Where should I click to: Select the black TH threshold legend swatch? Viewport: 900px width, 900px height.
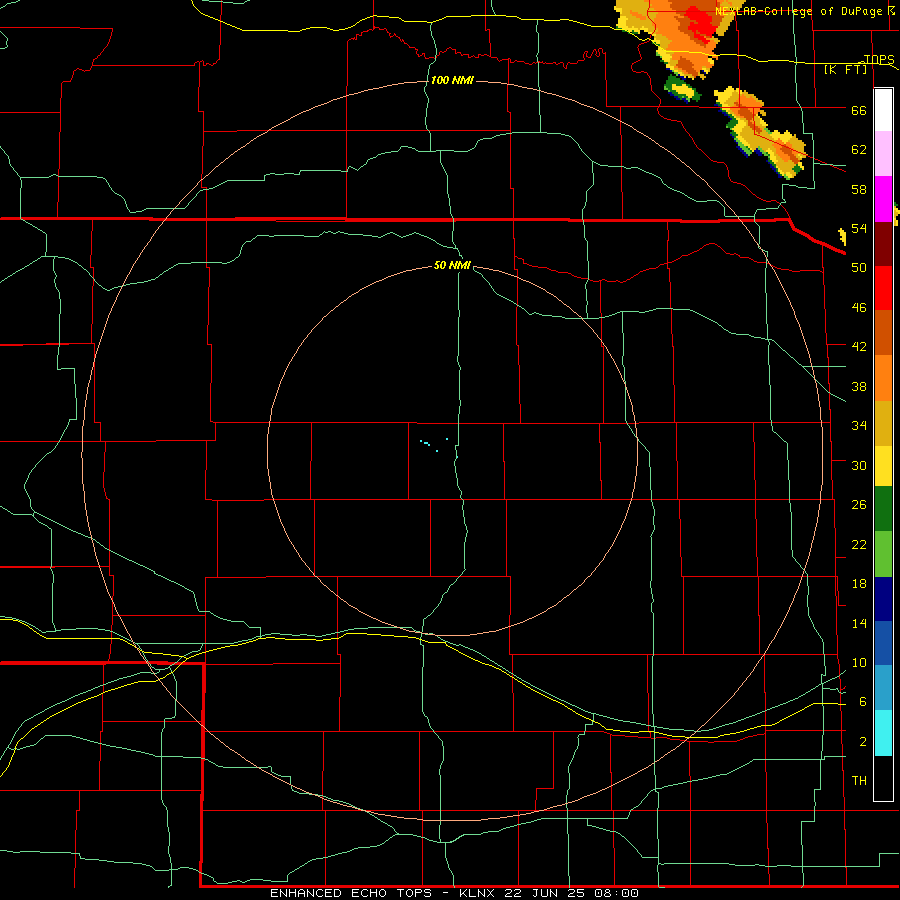[883, 778]
